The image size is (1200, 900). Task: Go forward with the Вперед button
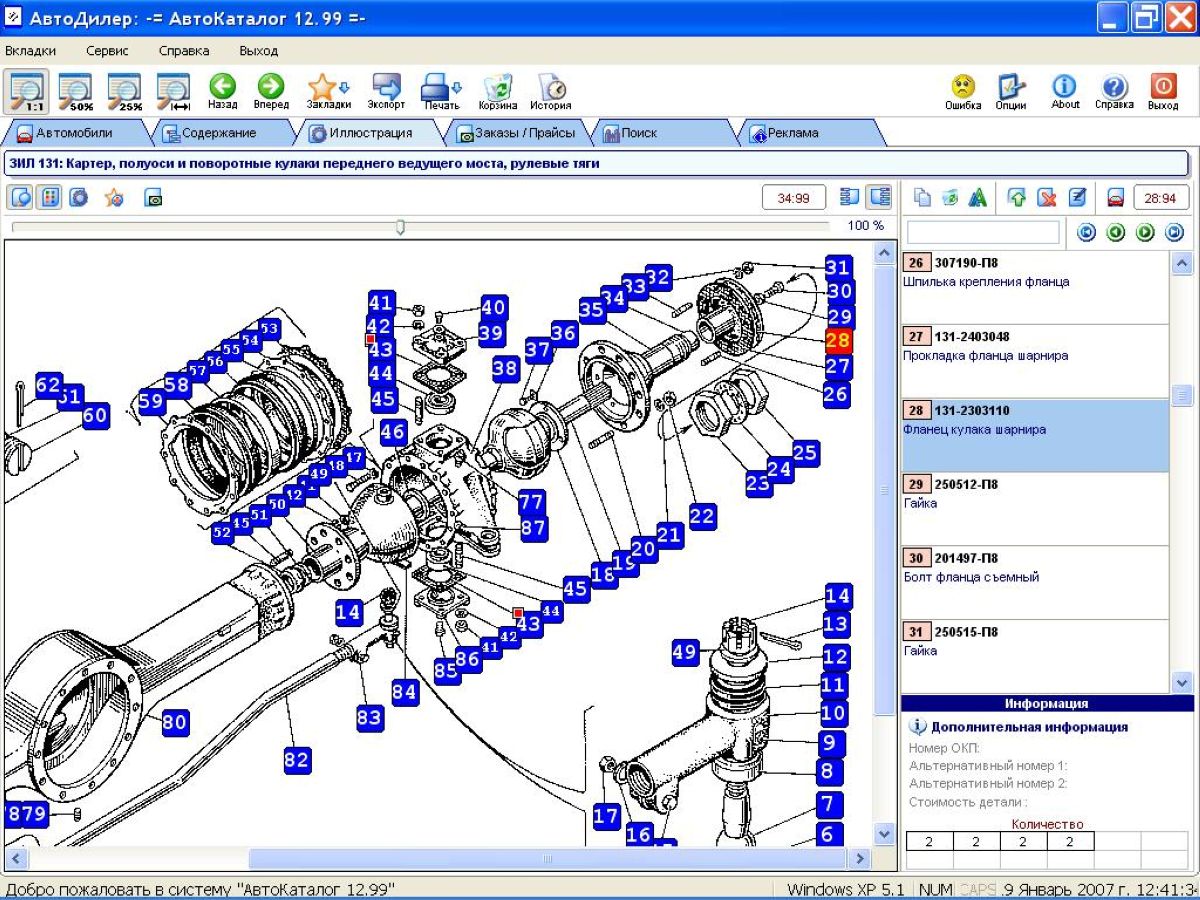coord(271,91)
